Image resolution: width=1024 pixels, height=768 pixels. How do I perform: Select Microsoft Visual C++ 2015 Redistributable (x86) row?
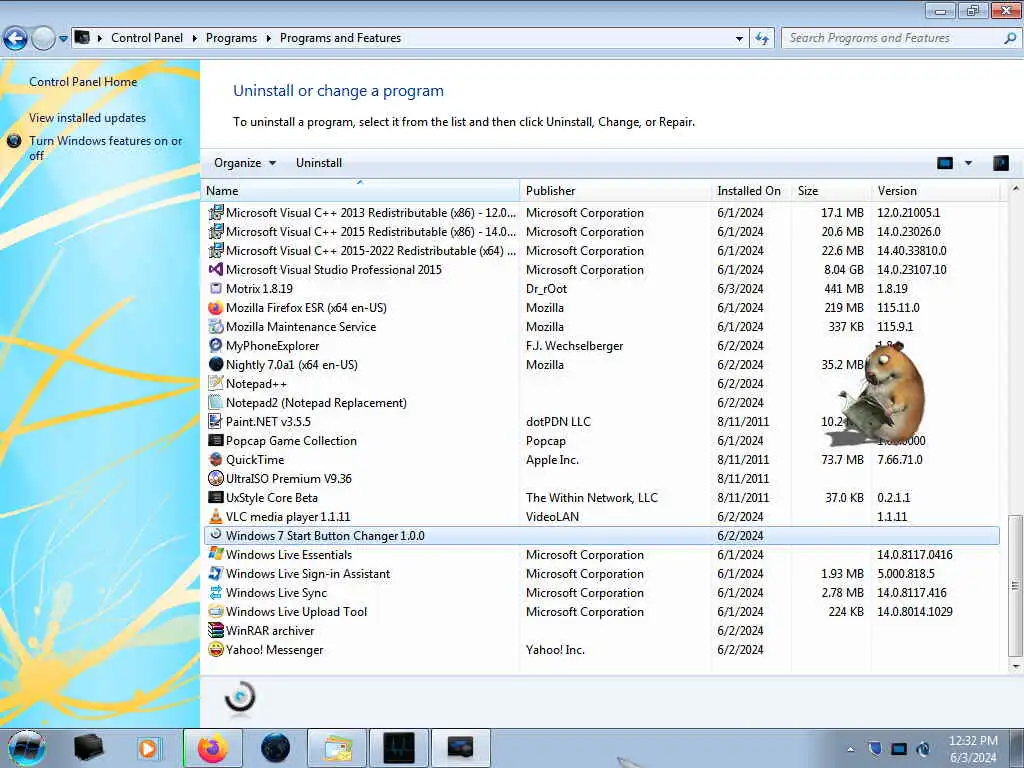[602, 232]
